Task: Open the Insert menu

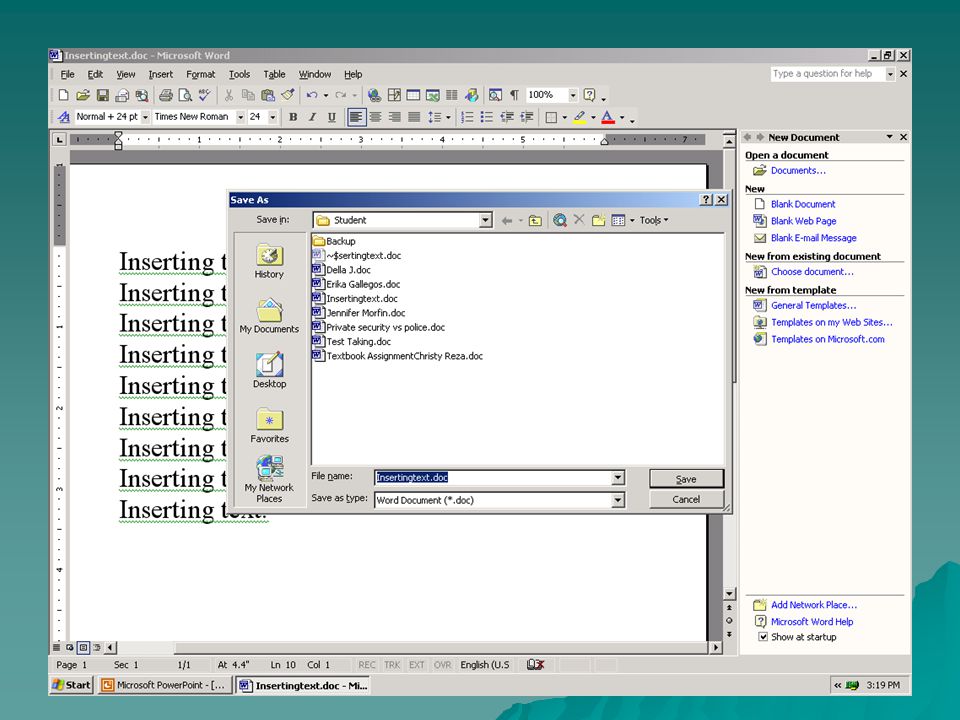Action: 160,74
